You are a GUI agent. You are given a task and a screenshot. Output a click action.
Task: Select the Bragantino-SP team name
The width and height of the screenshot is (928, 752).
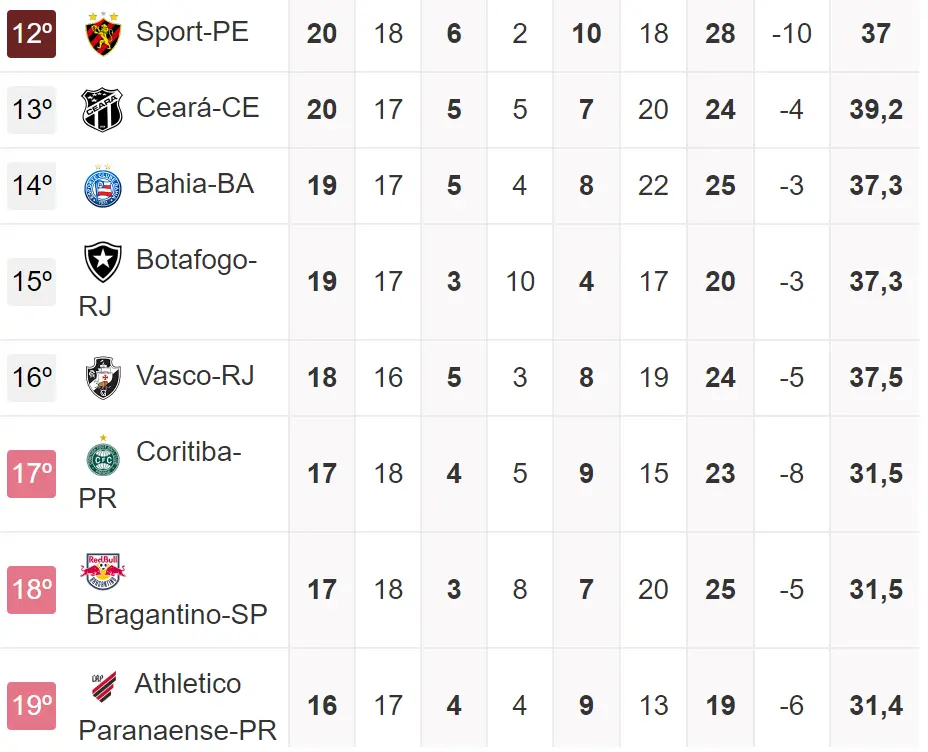click(177, 614)
